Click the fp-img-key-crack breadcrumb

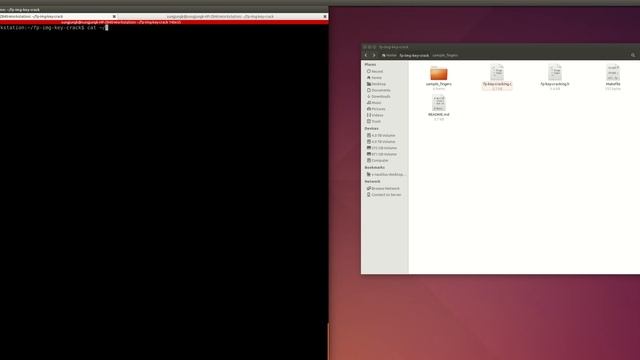(414, 55)
